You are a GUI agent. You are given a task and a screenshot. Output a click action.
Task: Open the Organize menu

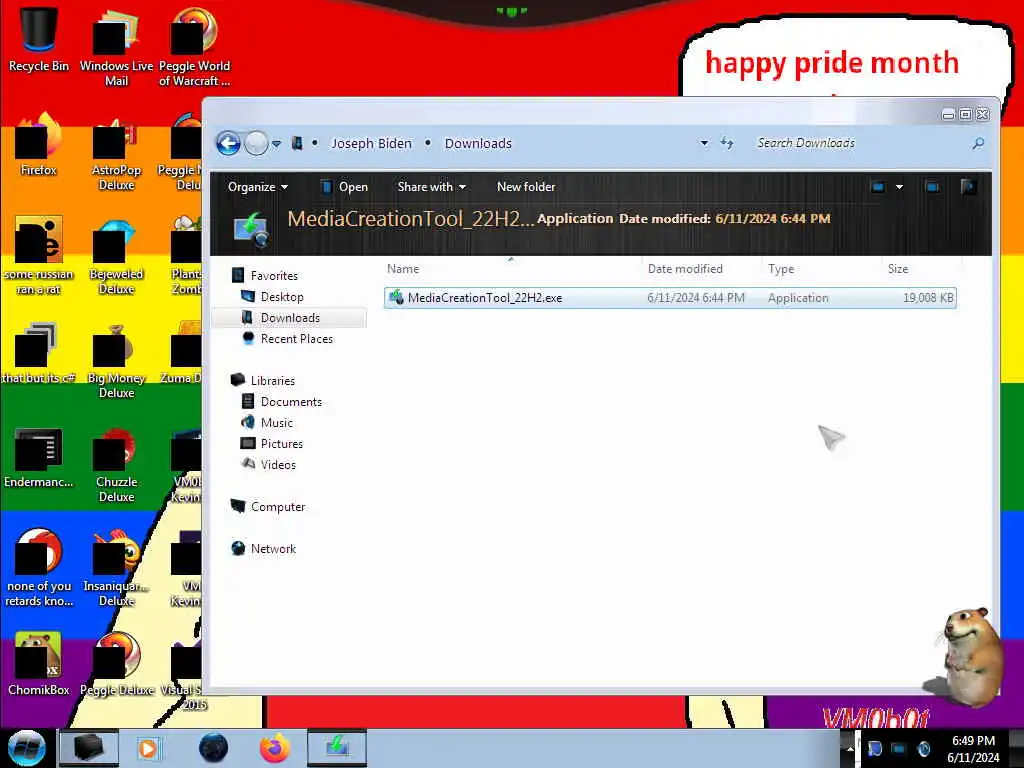pos(257,187)
